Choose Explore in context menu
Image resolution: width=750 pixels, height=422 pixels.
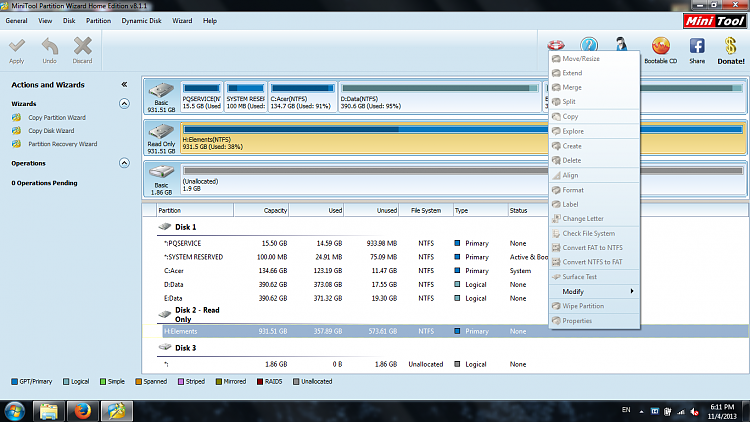(x=594, y=131)
